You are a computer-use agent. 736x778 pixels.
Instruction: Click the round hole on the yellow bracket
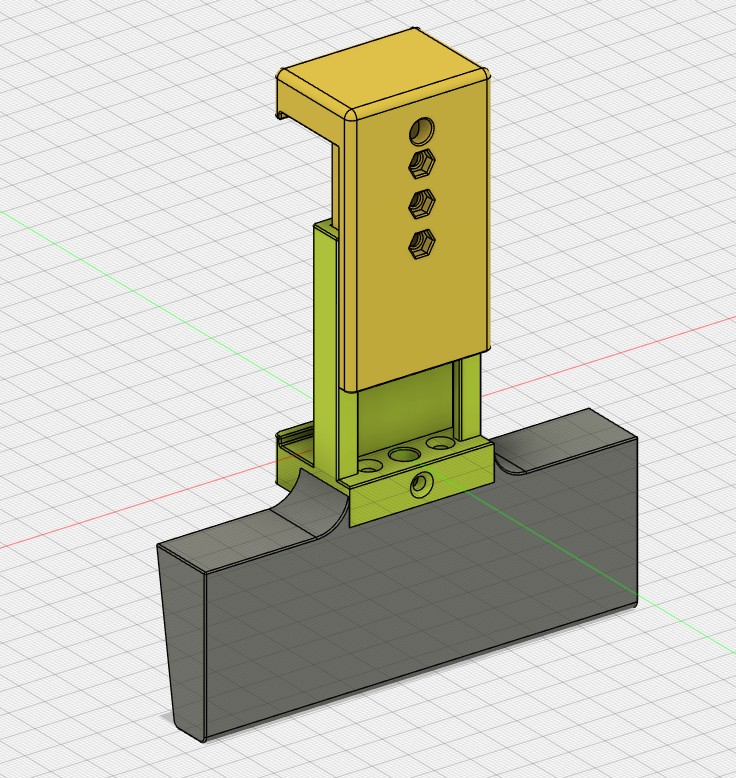pyautogui.click(x=422, y=131)
